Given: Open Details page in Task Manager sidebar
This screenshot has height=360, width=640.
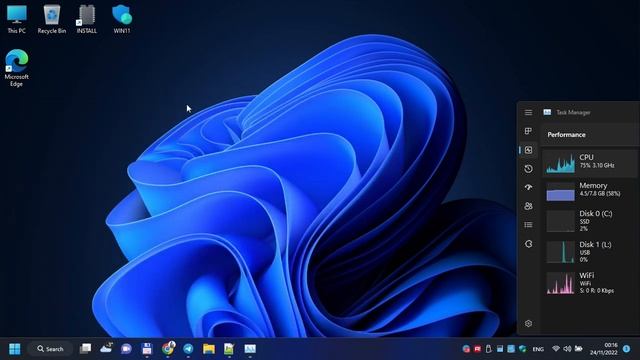Looking at the screenshot, I should (x=528, y=225).
